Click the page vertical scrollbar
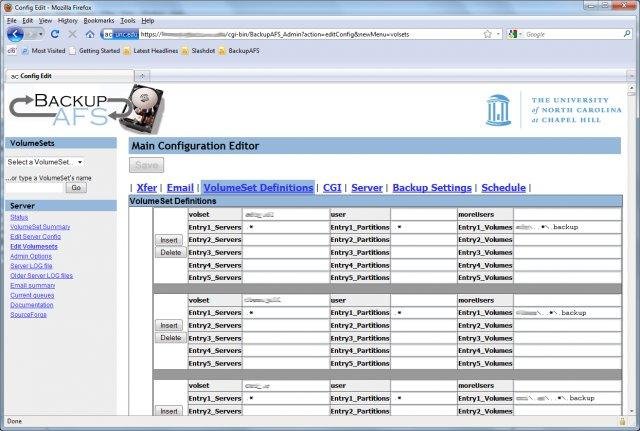Viewport: 640px width, 431px height. click(x=631, y=249)
